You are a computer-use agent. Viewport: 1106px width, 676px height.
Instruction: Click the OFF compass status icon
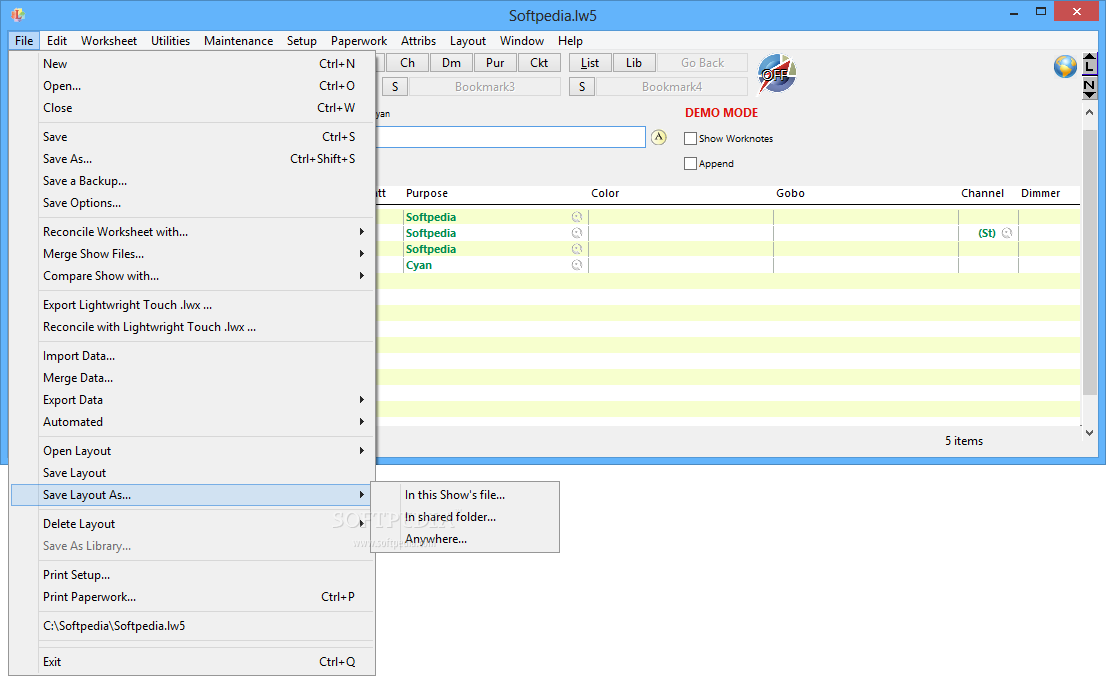(777, 73)
